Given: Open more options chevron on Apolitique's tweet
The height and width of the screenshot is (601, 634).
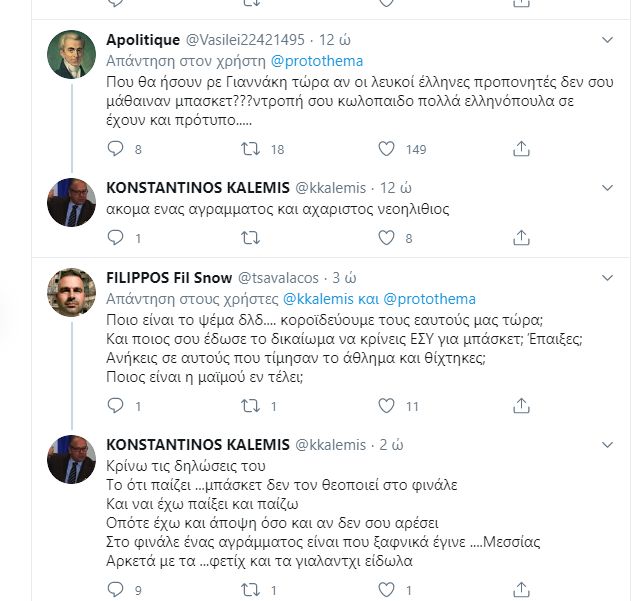Looking at the screenshot, I should (607, 40).
